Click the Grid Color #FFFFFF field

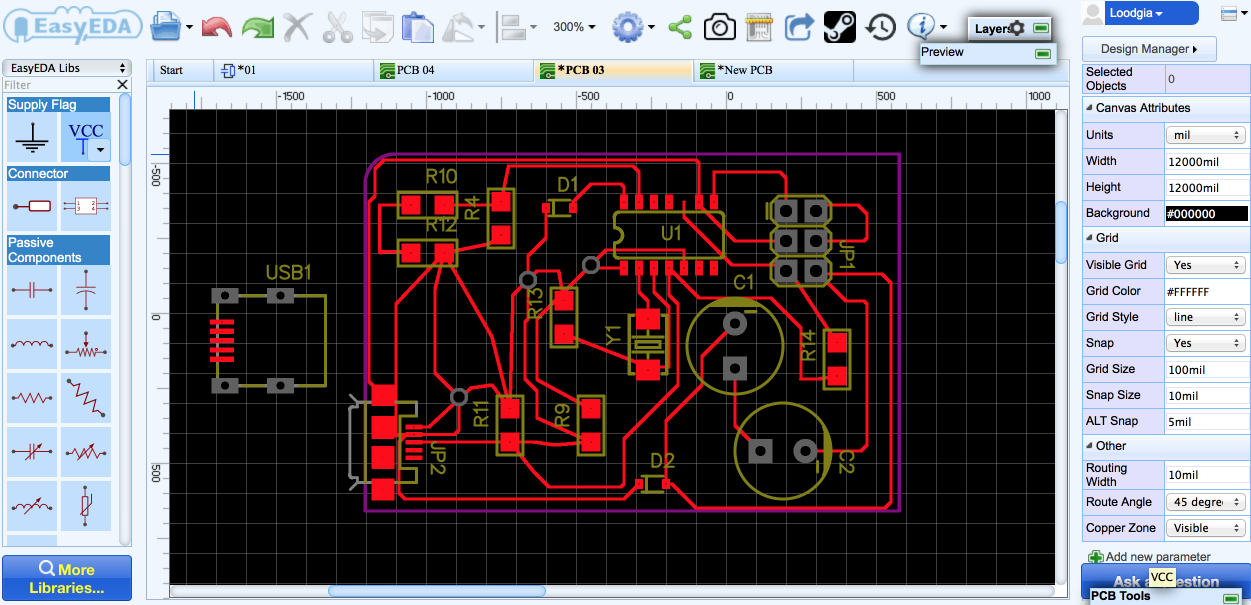click(1206, 291)
